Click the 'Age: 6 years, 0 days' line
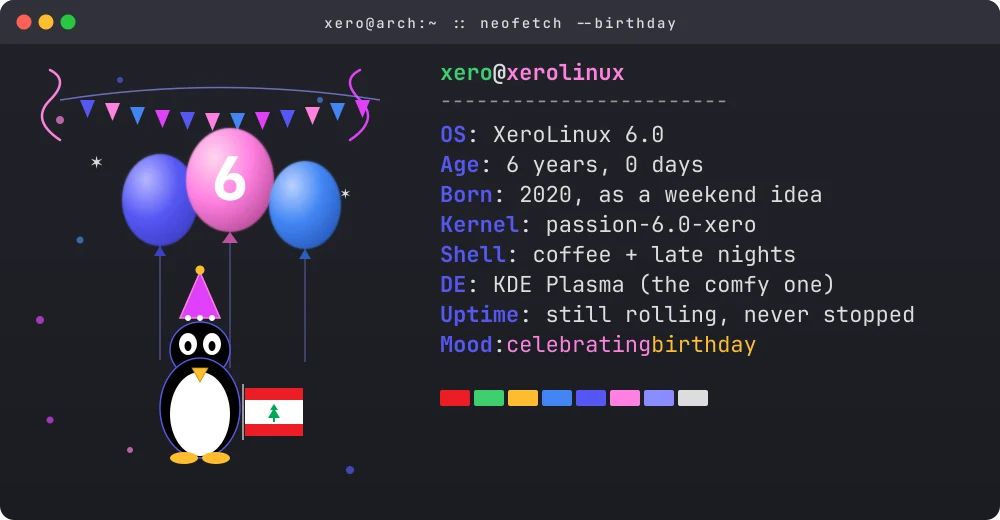This screenshot has height=520, width=1000. point(572,165)
